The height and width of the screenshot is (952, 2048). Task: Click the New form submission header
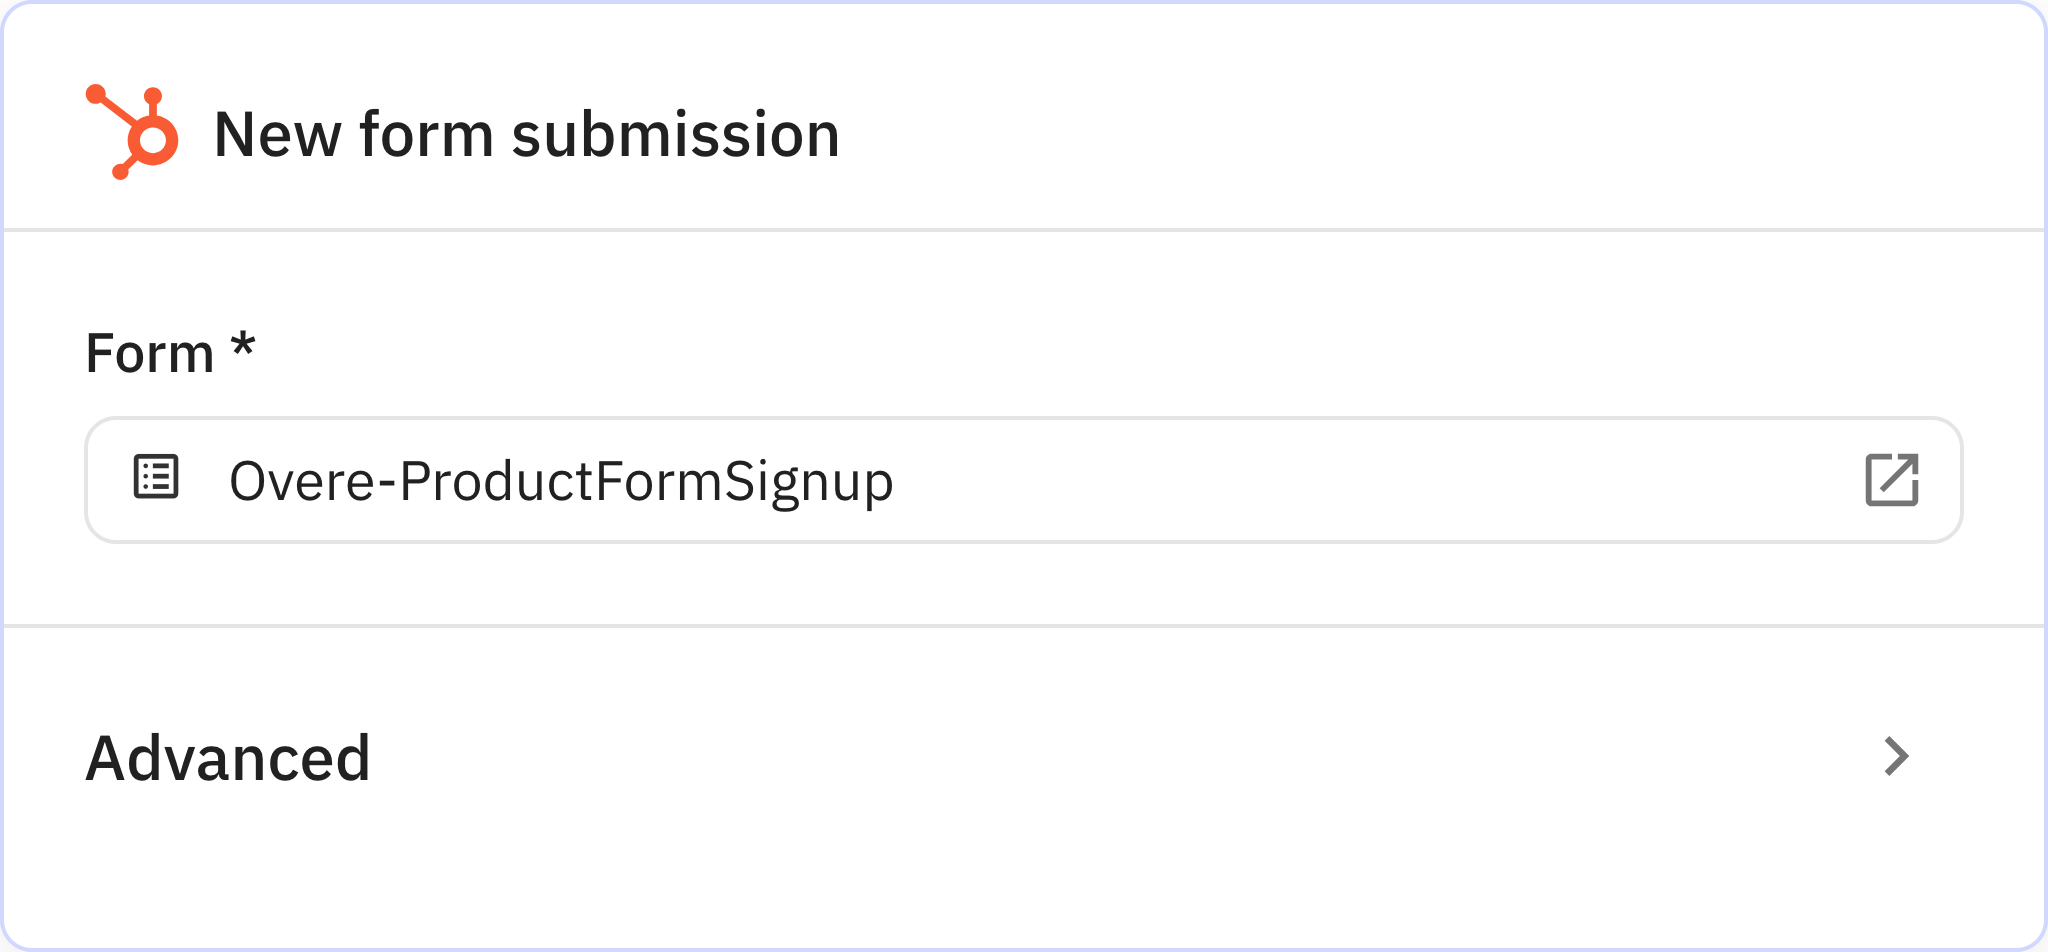pos(528,133)
